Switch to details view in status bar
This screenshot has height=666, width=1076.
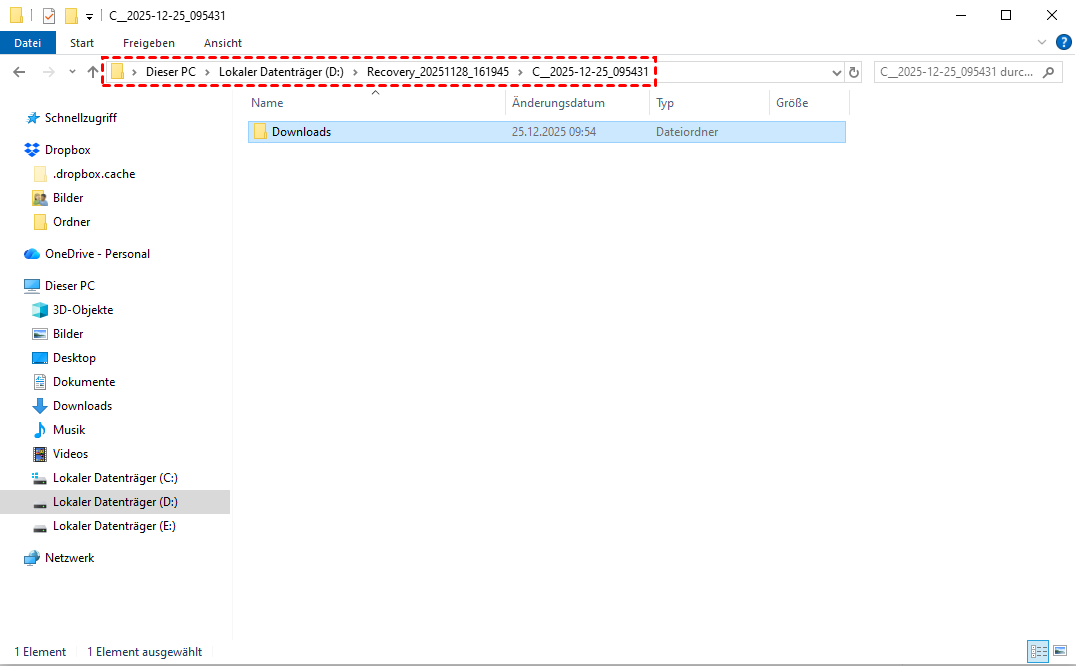[1039, 651]
